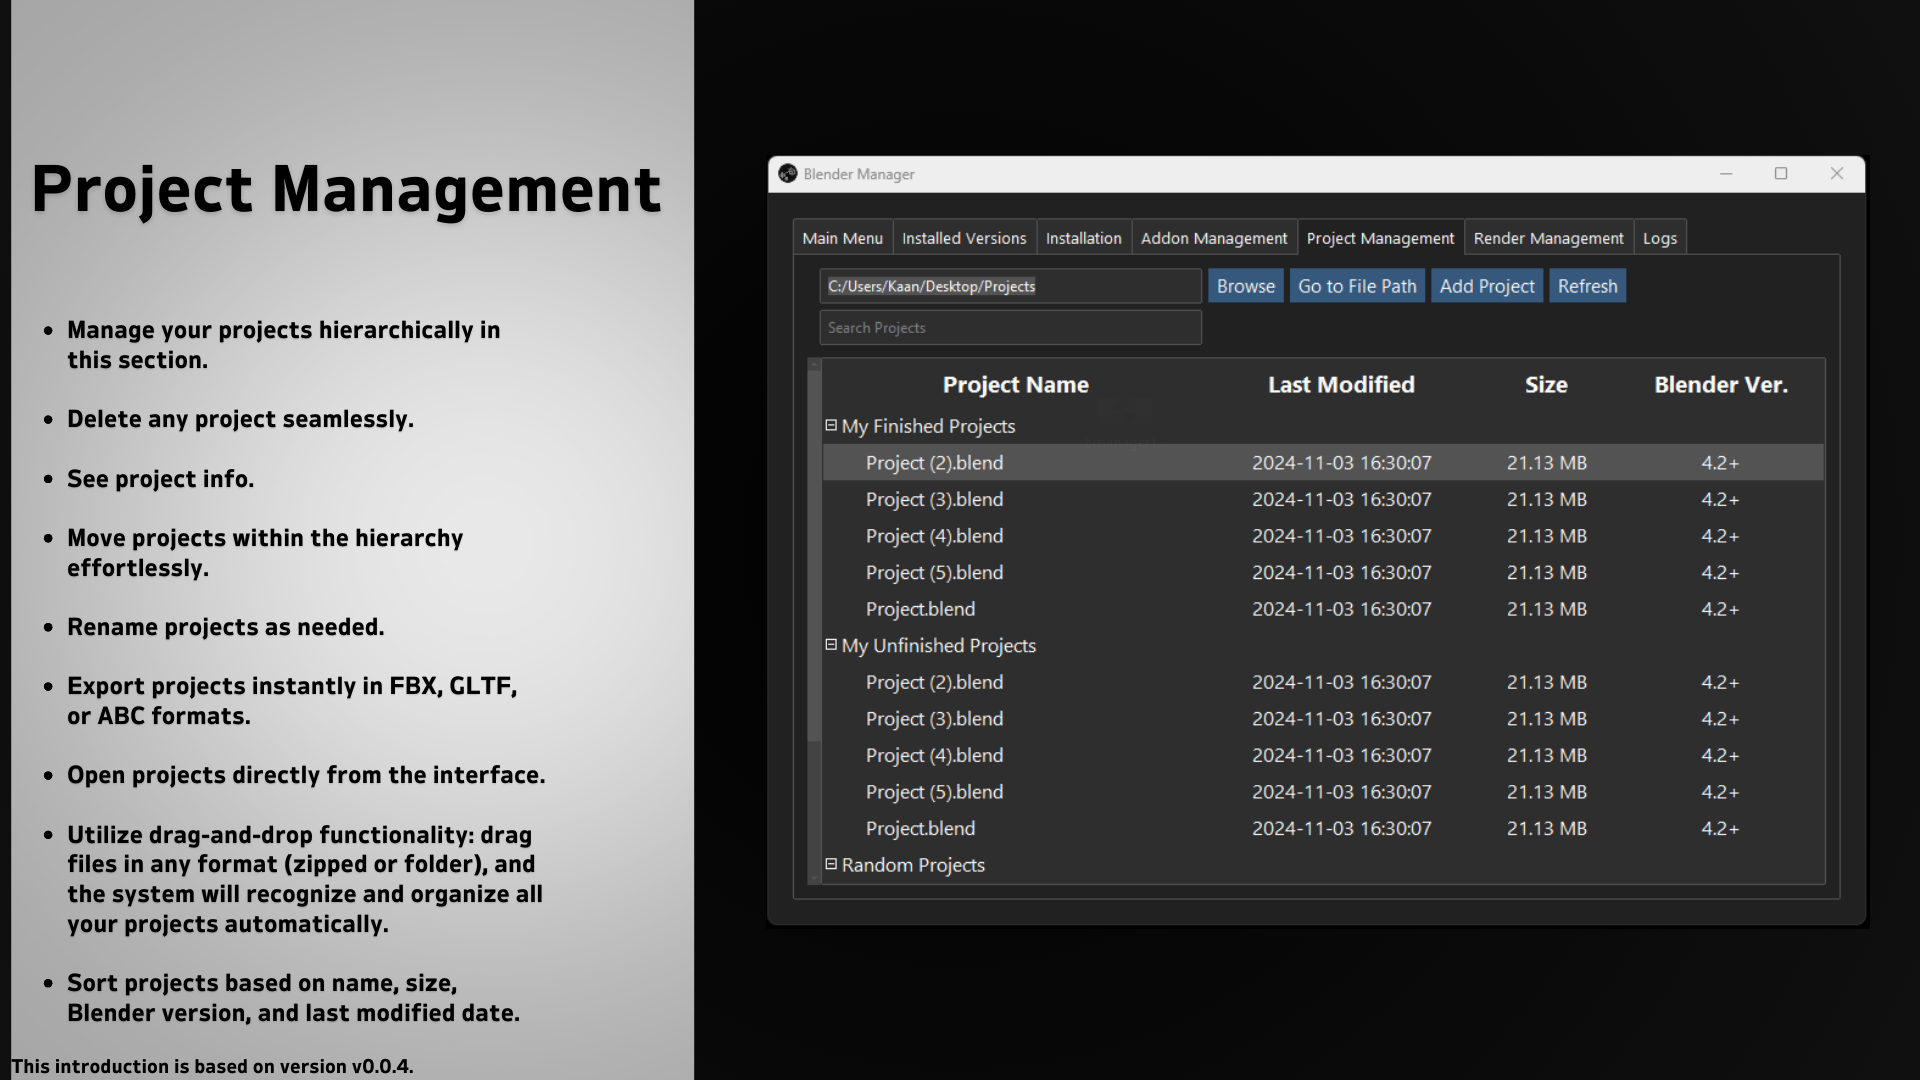Collapse the My Unfinished Projects folder
The image size is (1920, 1080).
[830, 645]
